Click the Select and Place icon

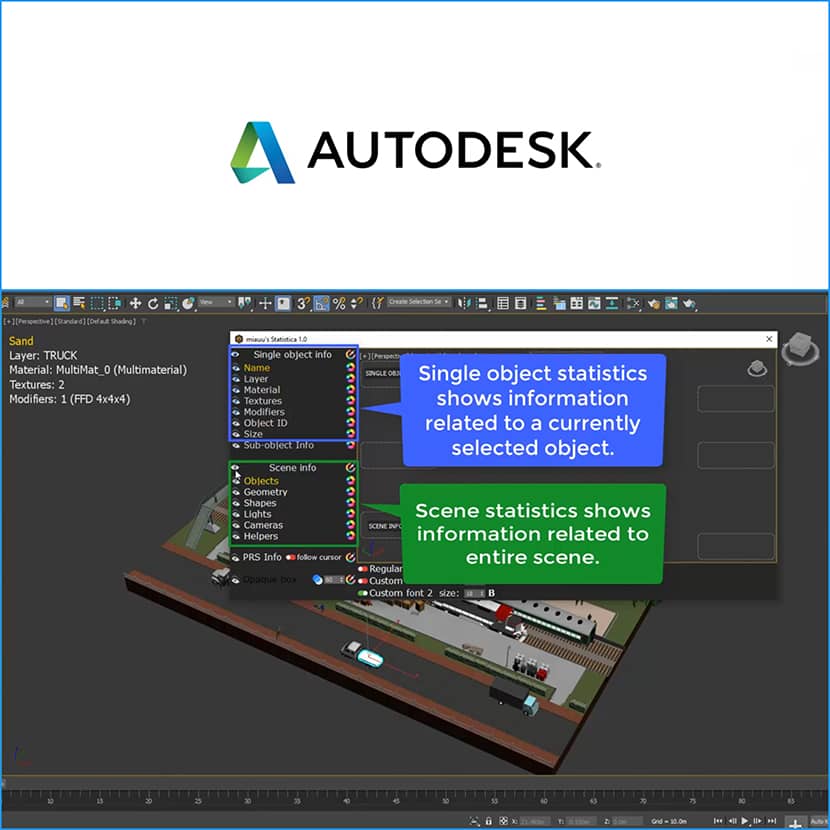(x=188, y=303)
